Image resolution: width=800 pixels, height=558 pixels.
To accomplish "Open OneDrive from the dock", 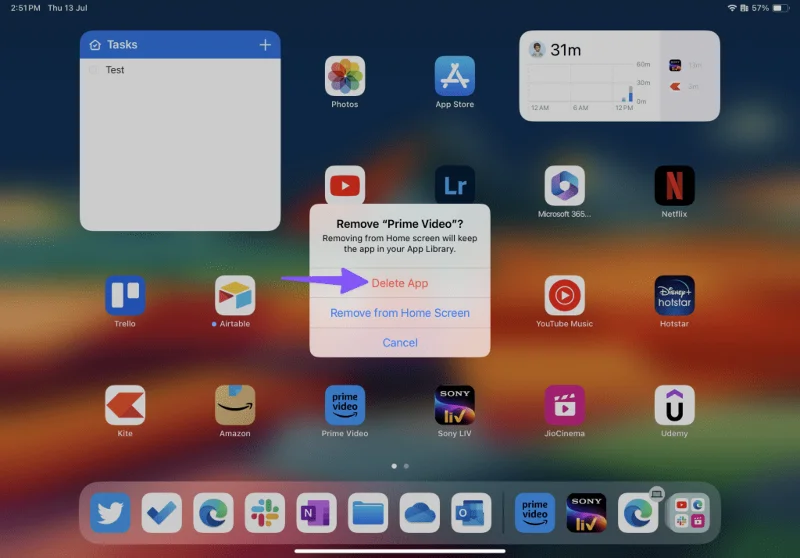I will [419, 513].
